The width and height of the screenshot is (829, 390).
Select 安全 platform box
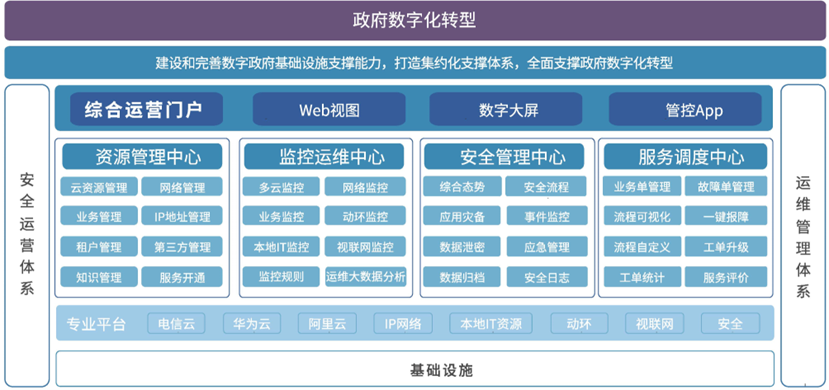click(730, 323)
